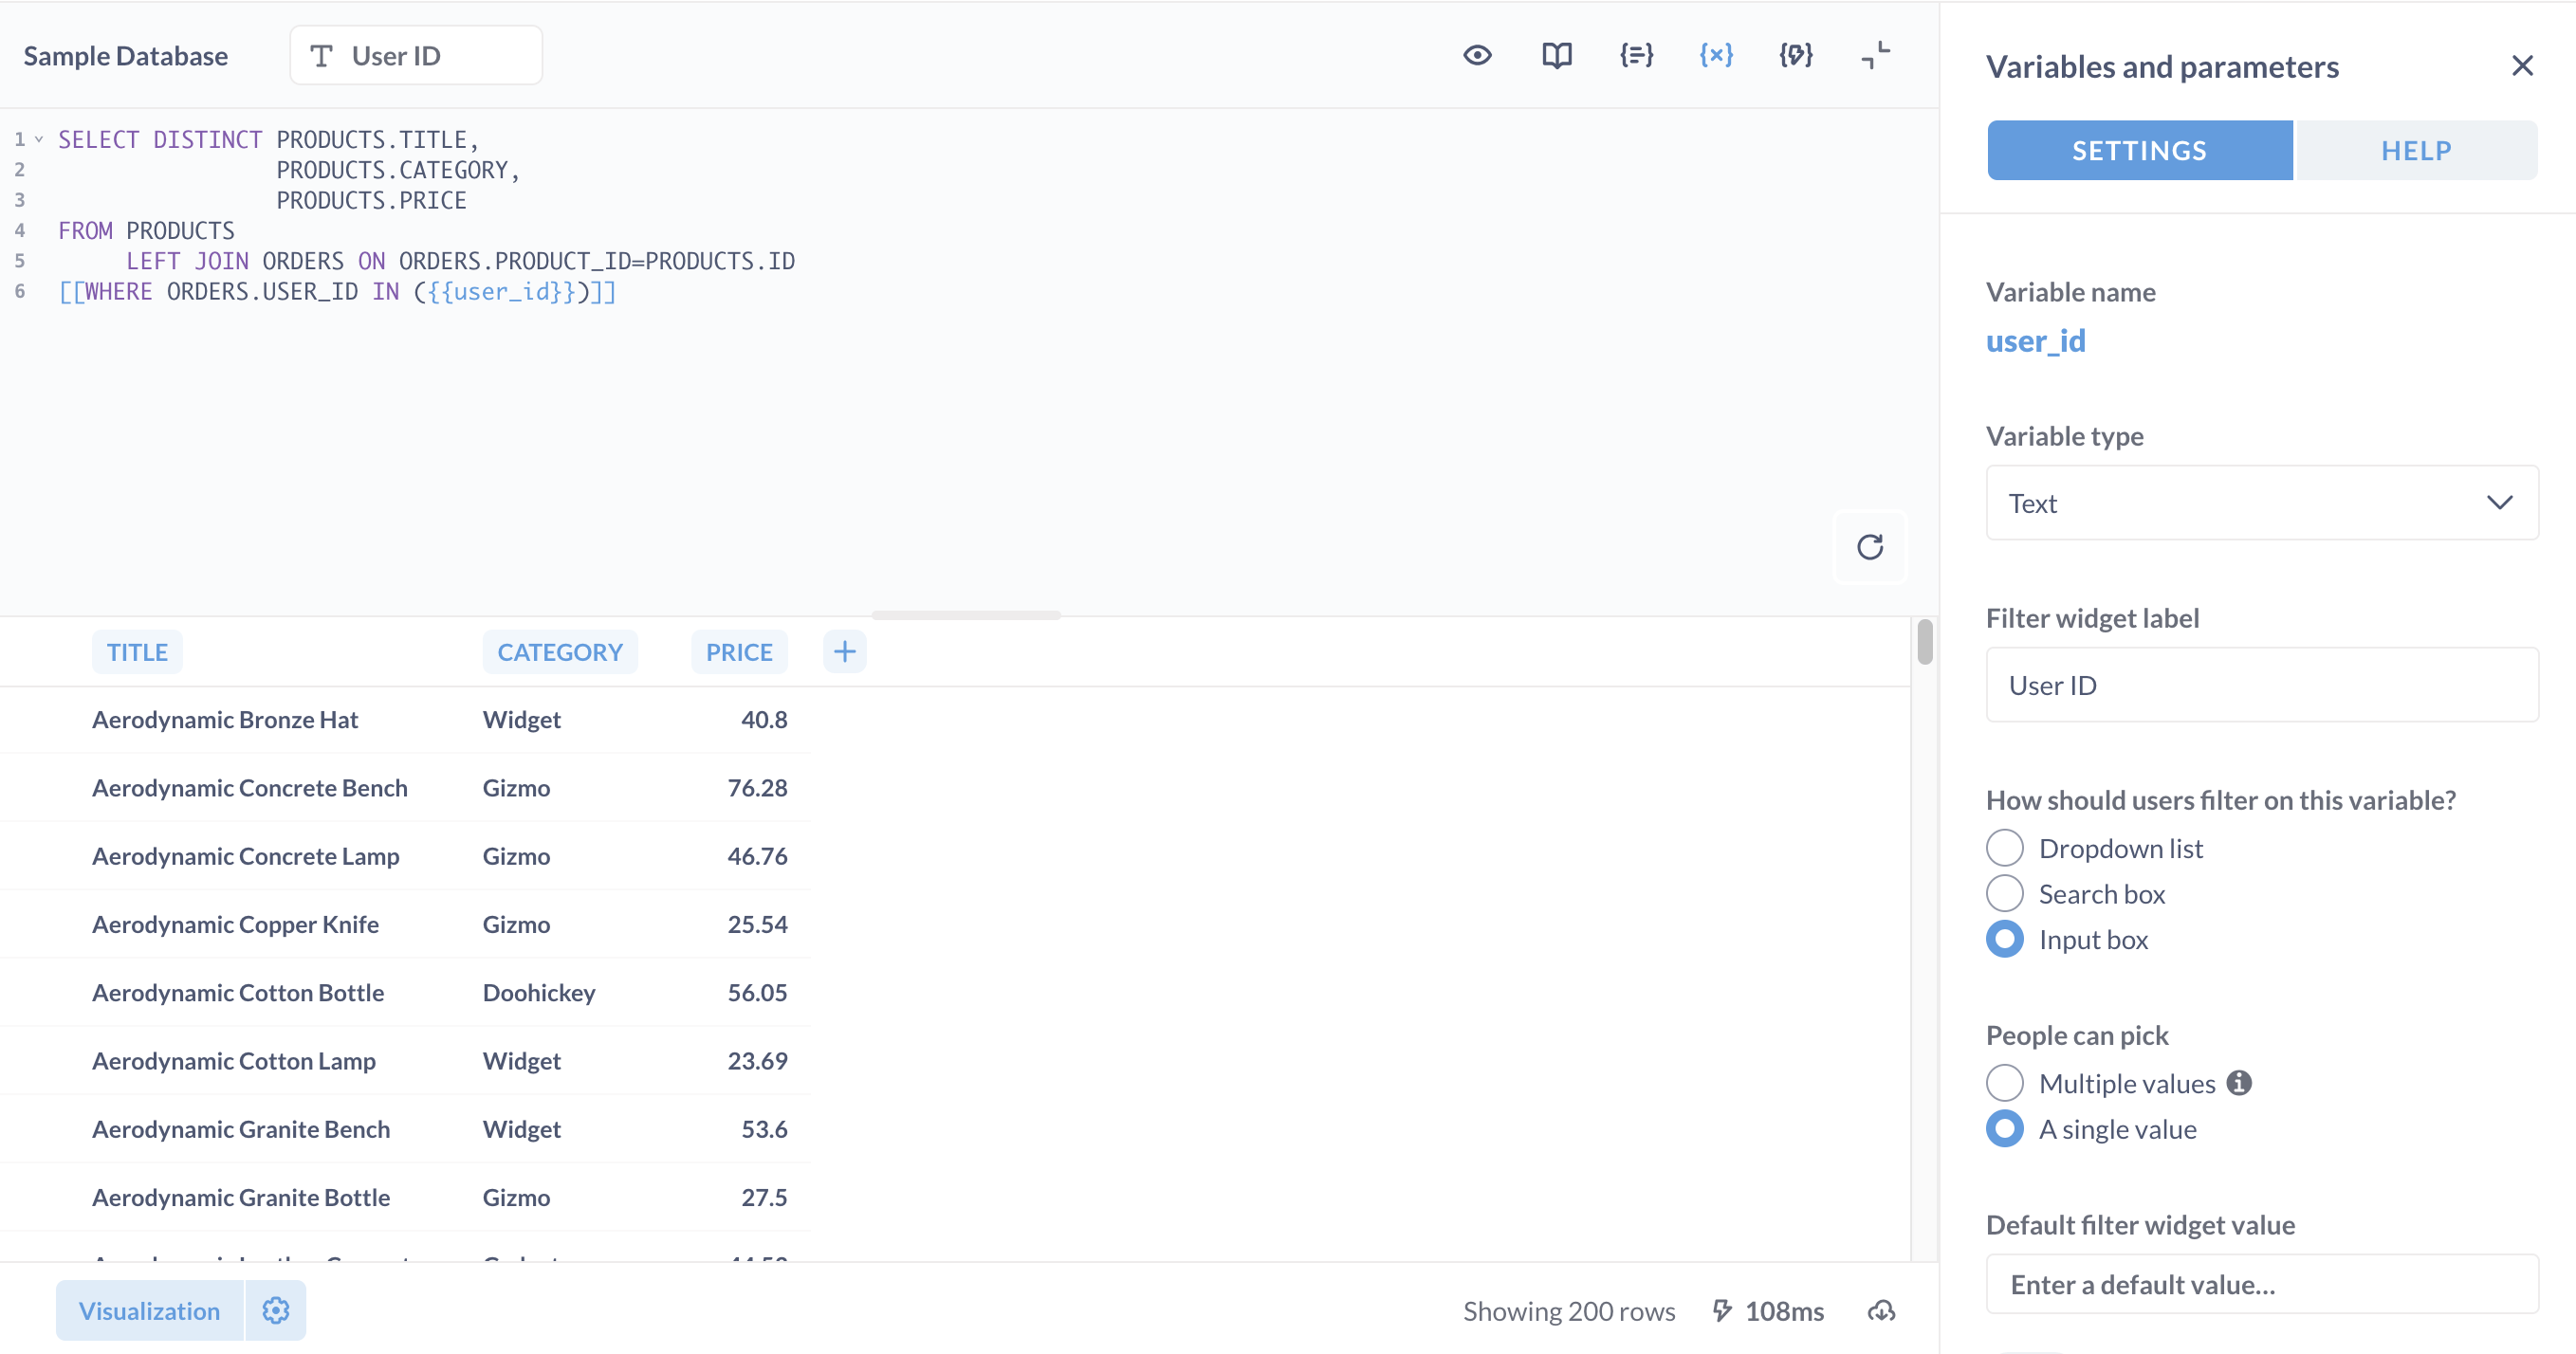Select the Search box radio option
Screen dimensions: 2576x1354
pyautogui.click(x=2005, y=893)
